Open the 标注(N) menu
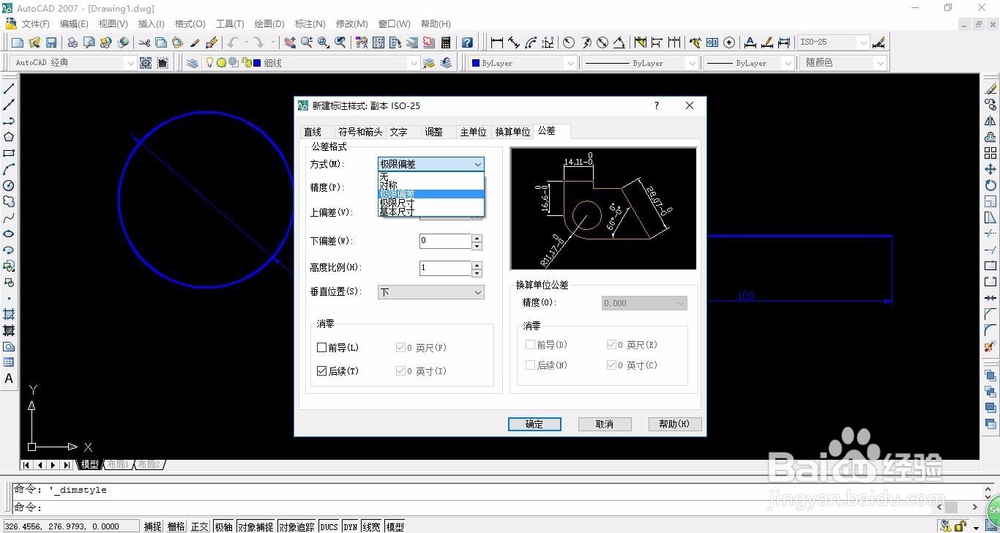The image size is (1000, 533). [x=310, y=24]
